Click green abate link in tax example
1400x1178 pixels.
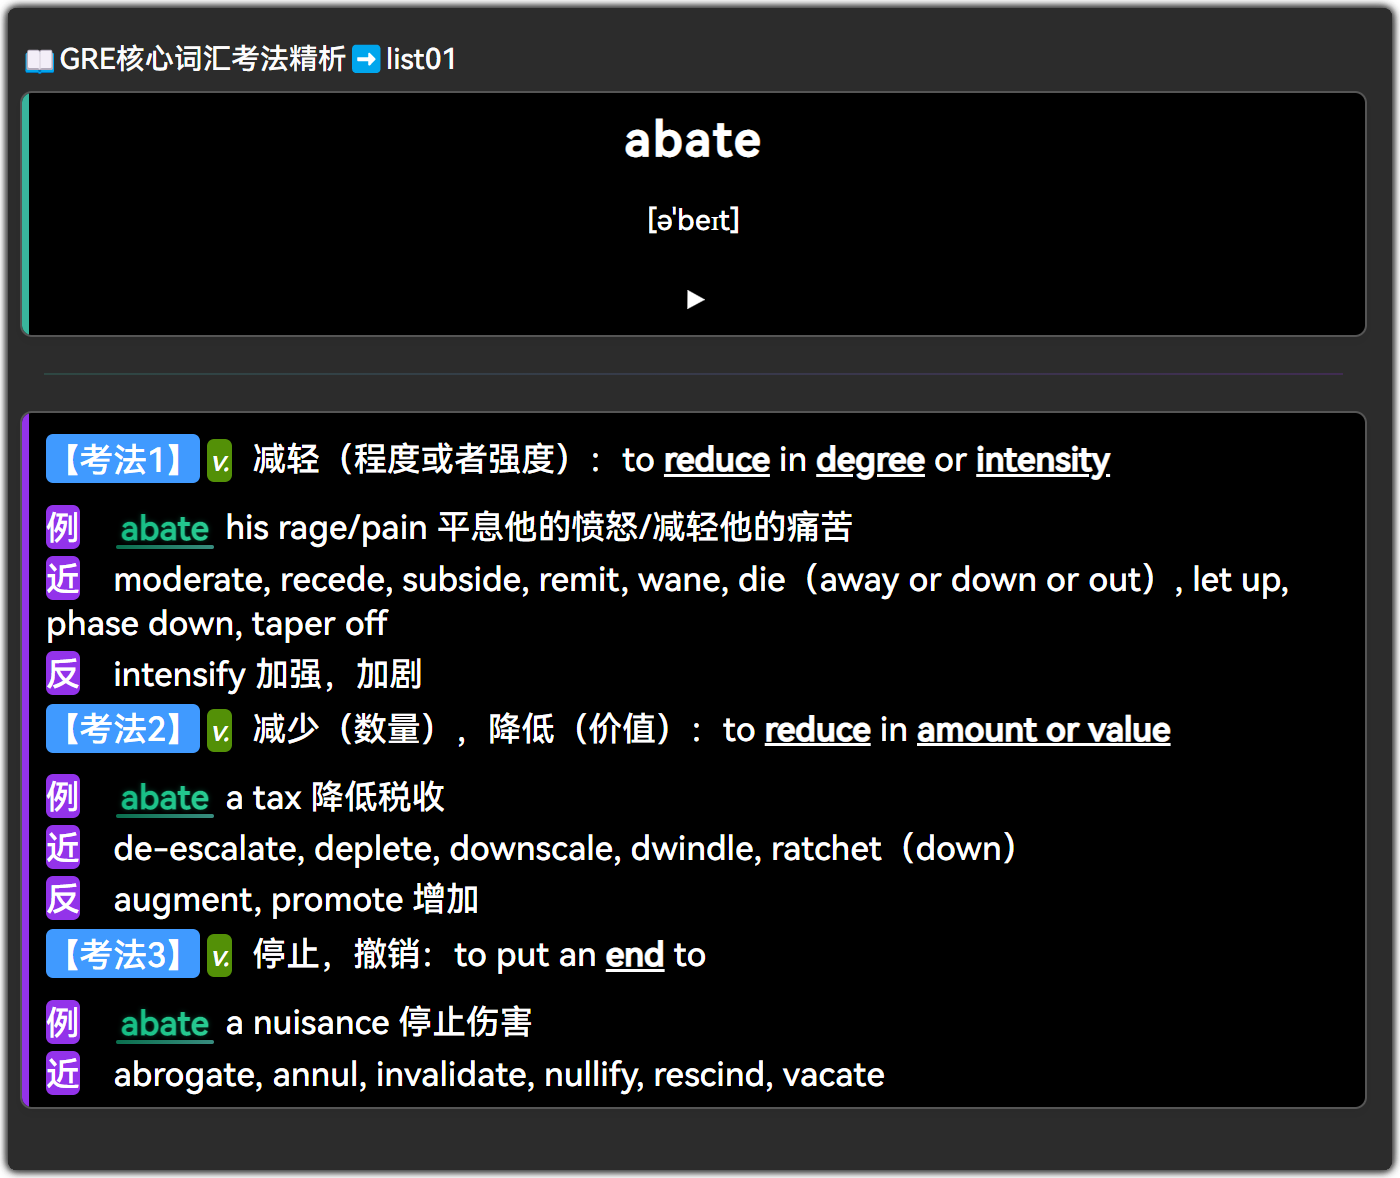[165, 798]
